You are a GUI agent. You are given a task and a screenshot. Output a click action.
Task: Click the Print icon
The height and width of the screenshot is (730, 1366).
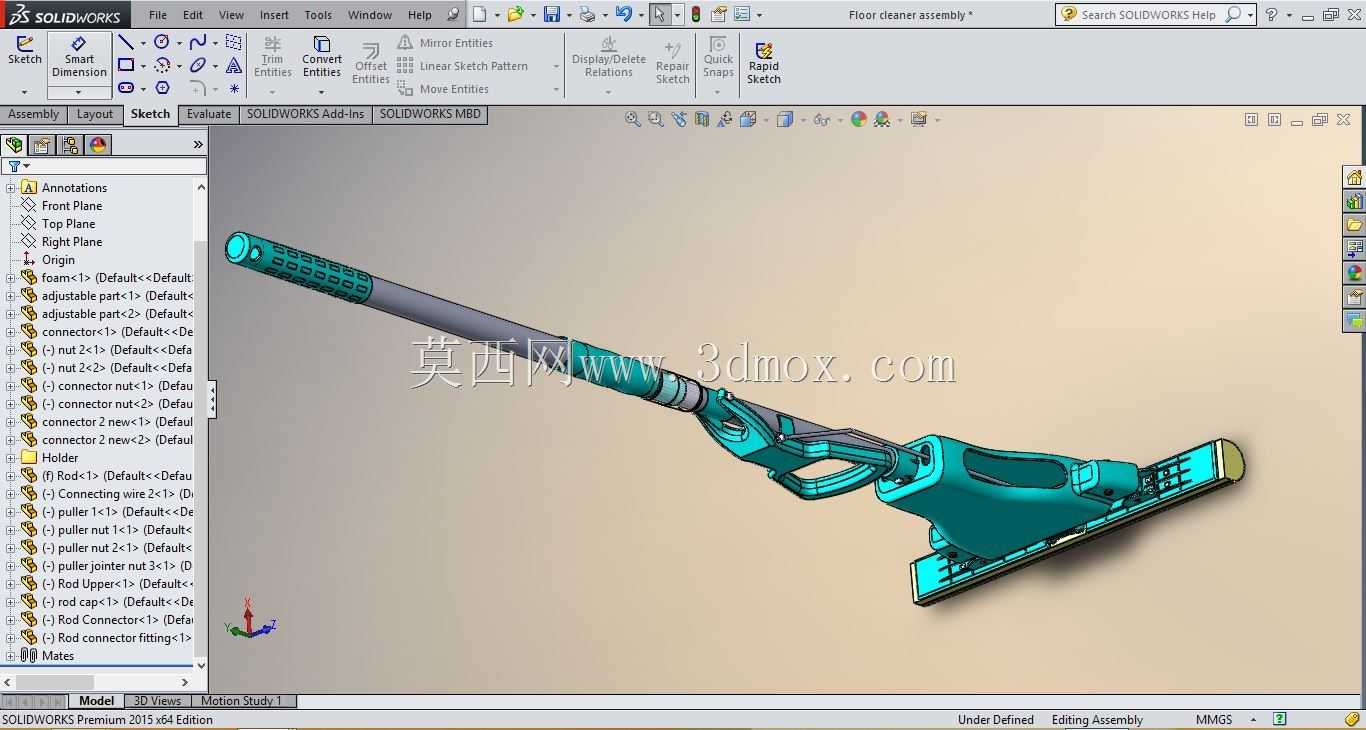pyautogui.click(x=588, y=15)
